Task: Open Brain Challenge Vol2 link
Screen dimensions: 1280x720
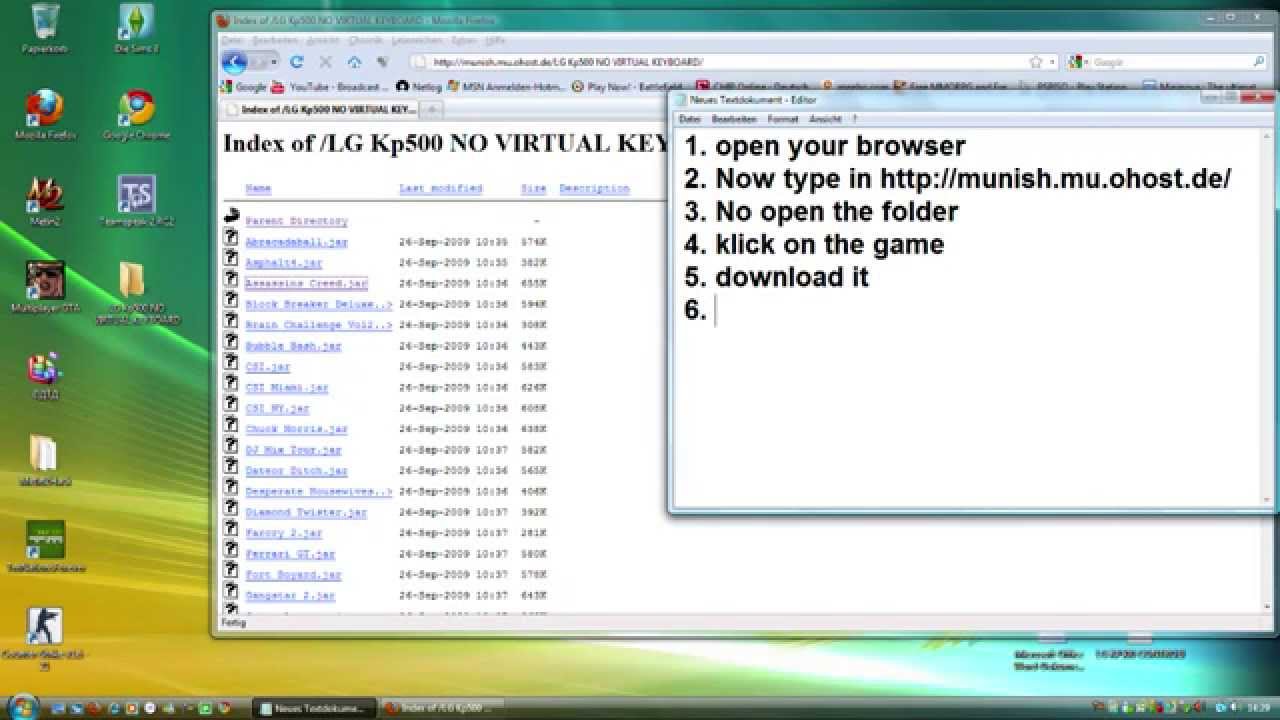Action: click(x=319, y=325)
